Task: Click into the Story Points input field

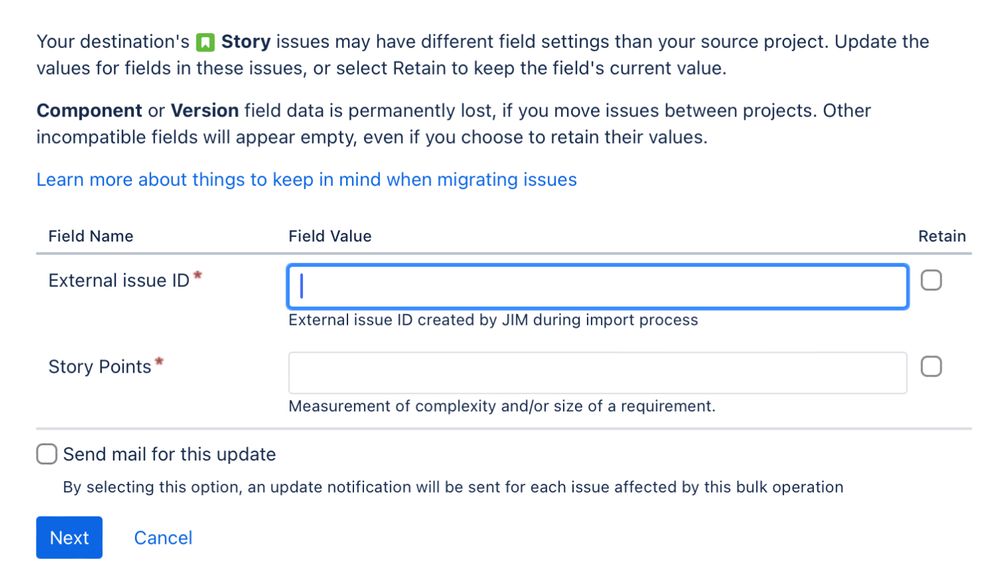Action: tap(597, 373)
